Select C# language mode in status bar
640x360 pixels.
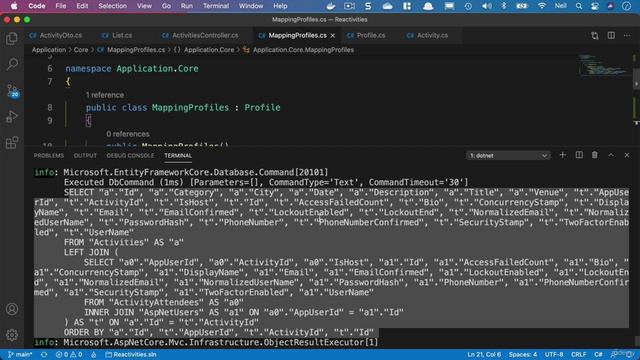click(598, 354)
